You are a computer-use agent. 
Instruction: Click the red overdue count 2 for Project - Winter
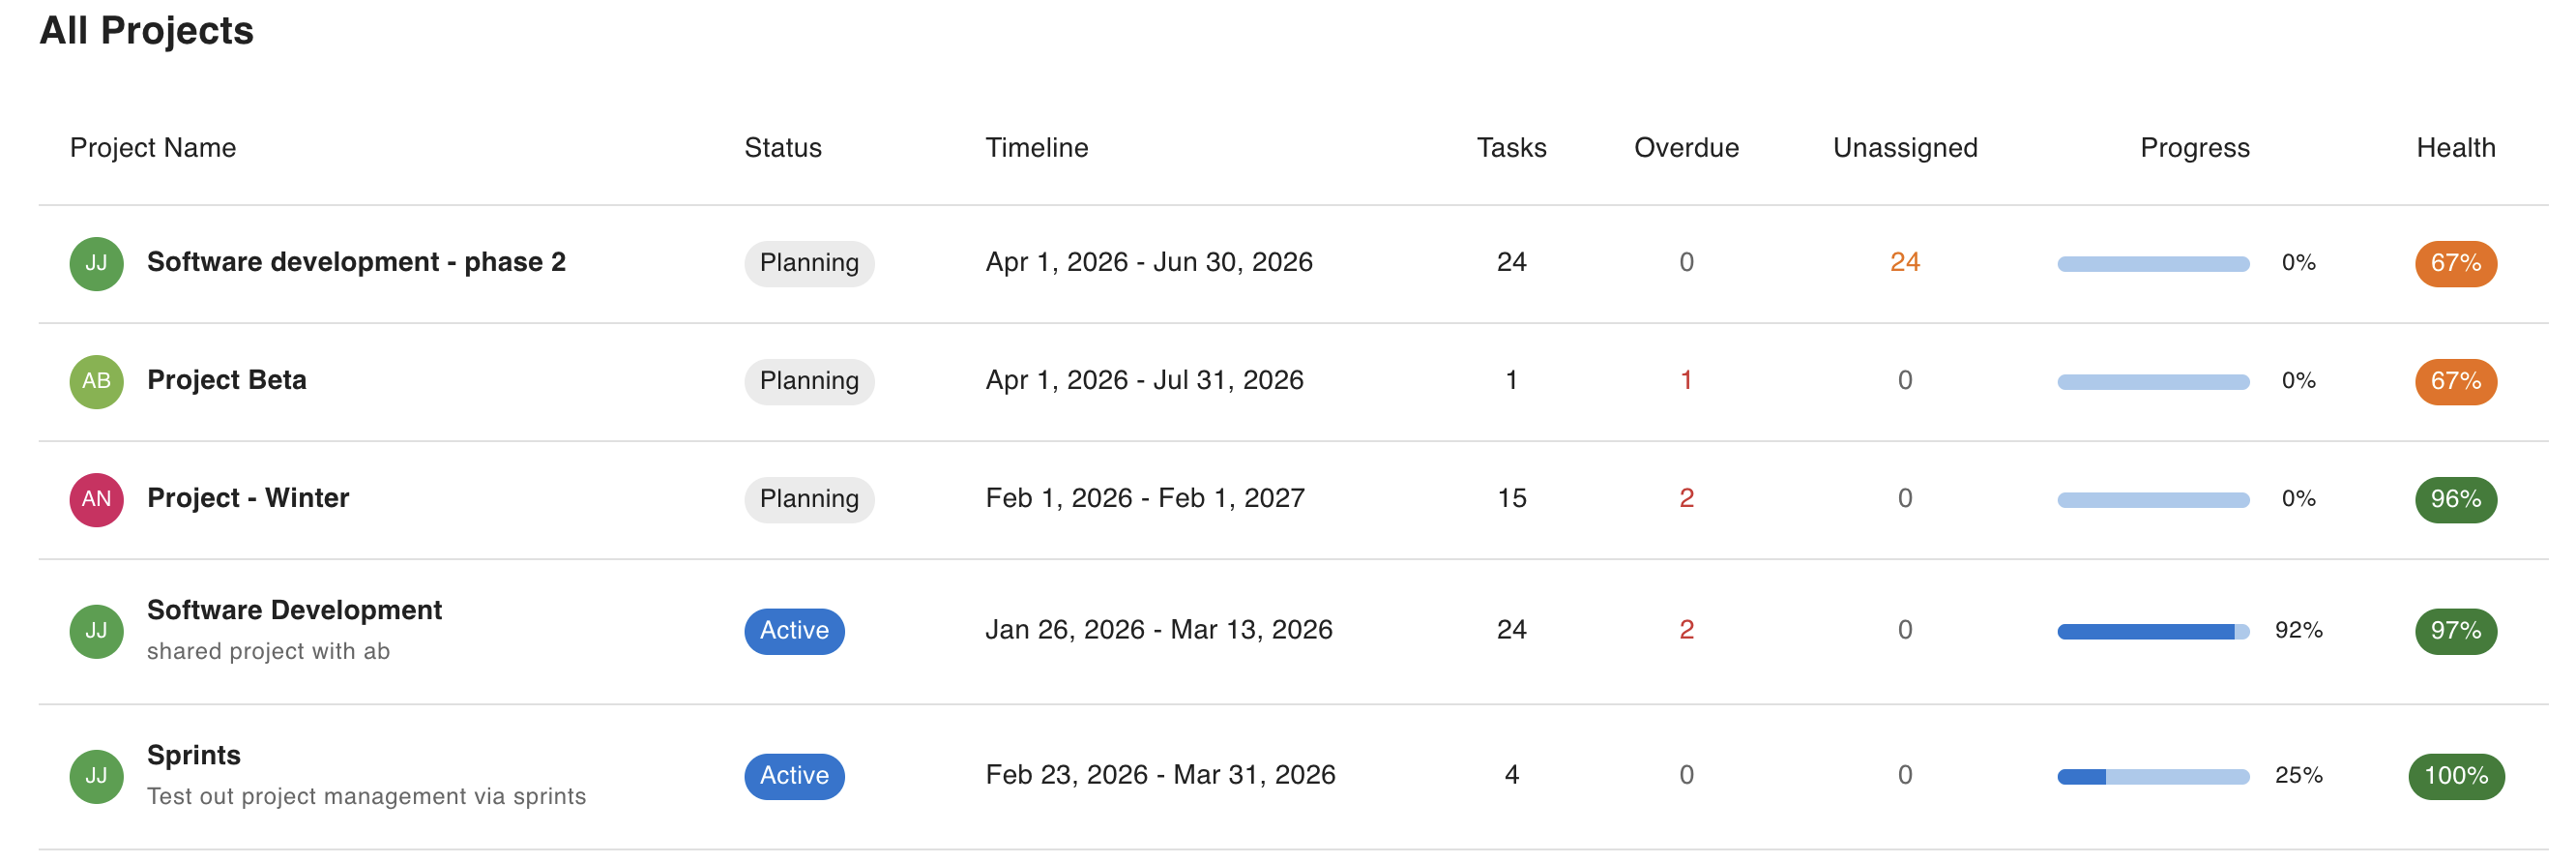tap(1686, 499)
